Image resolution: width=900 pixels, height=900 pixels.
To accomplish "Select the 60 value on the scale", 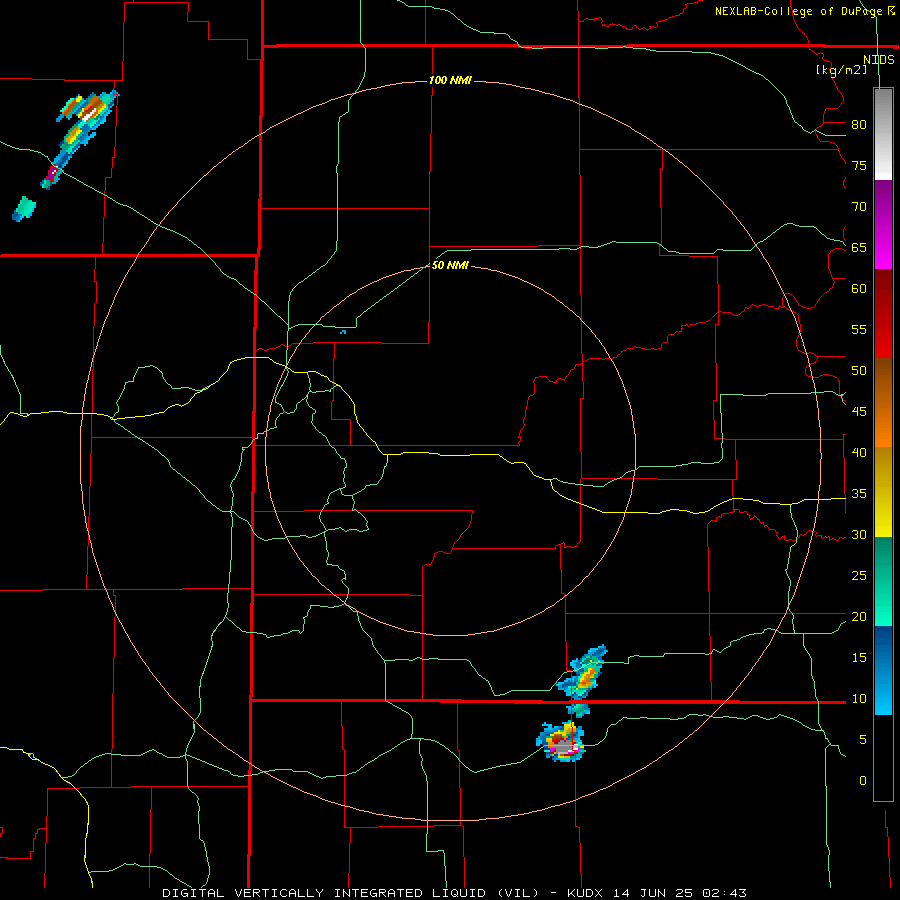I will [x=859, y=289].
